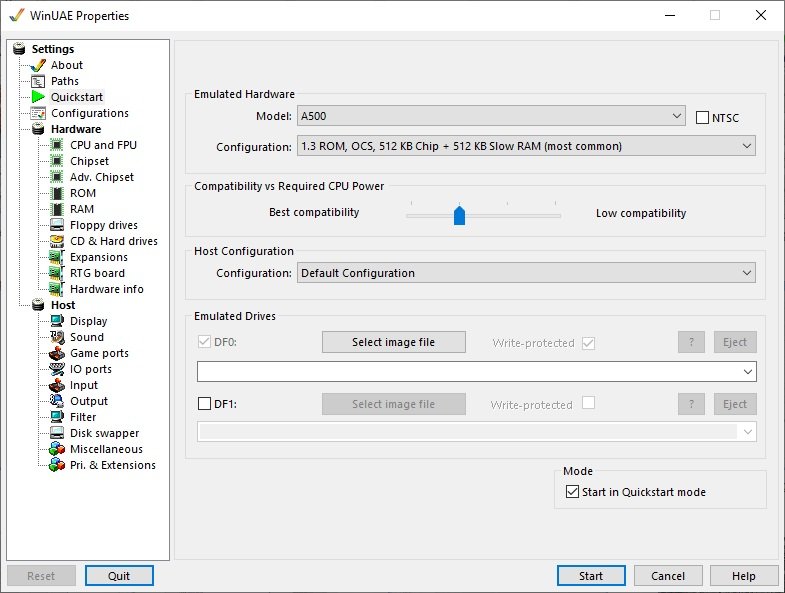
Task: Click the Filter monitor icon
Action: [57, 417]
